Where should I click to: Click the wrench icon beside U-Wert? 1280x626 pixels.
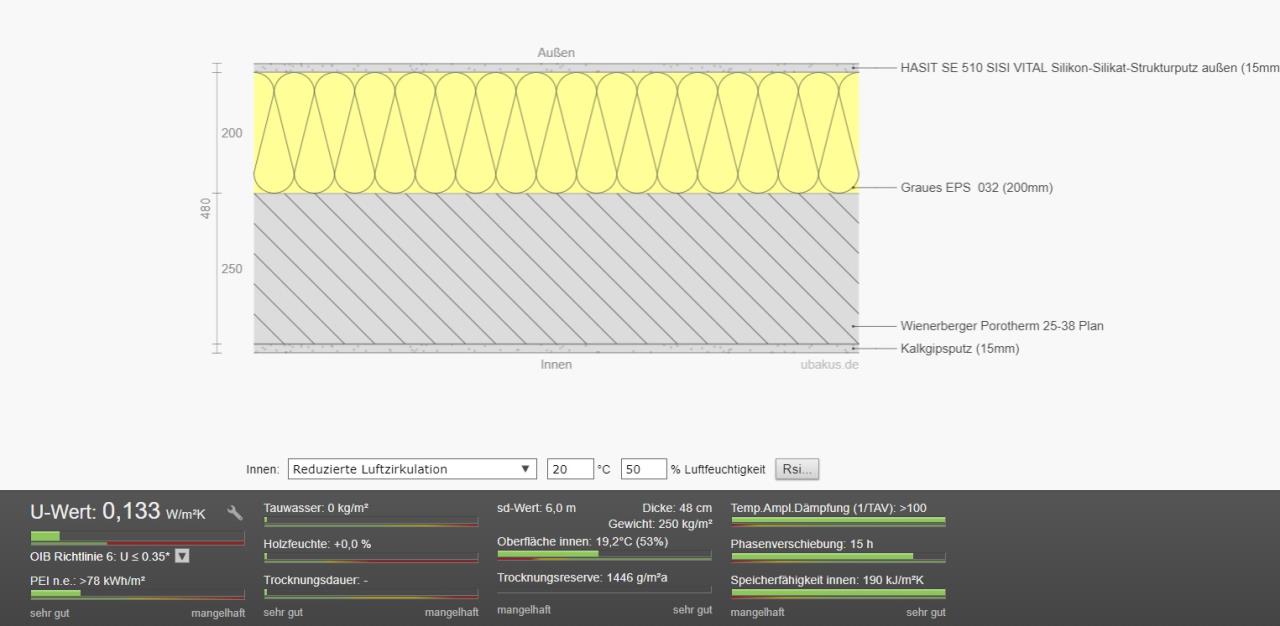click(x=235, y=513)
